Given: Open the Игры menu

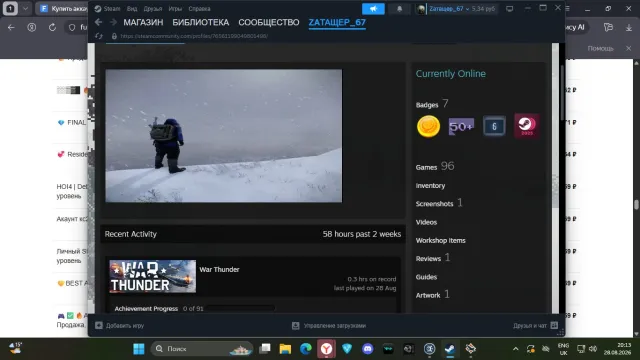Looking at the screenshot, I should [x=175, y=9].
